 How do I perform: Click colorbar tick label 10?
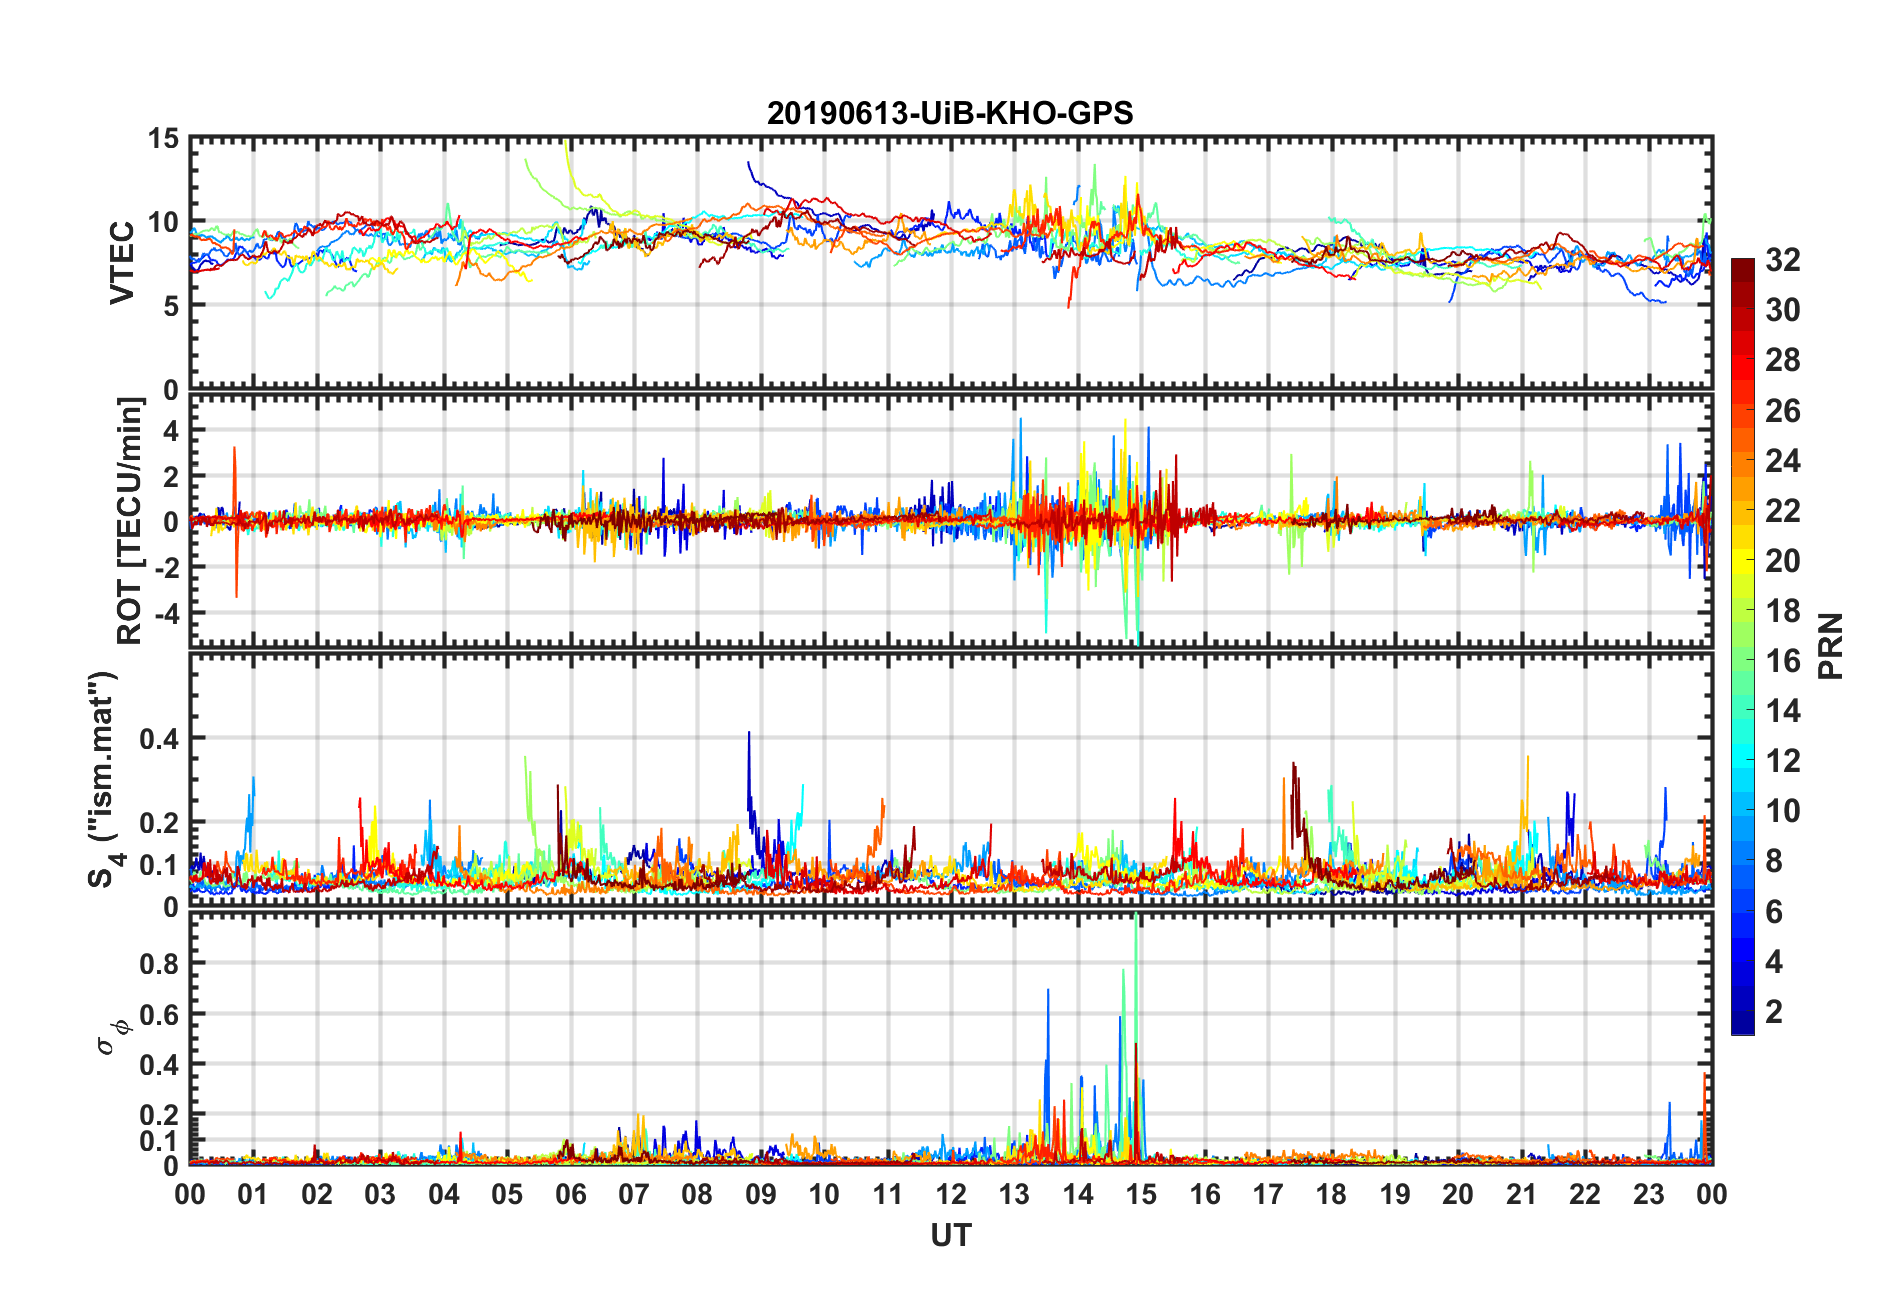(1782, 811)
